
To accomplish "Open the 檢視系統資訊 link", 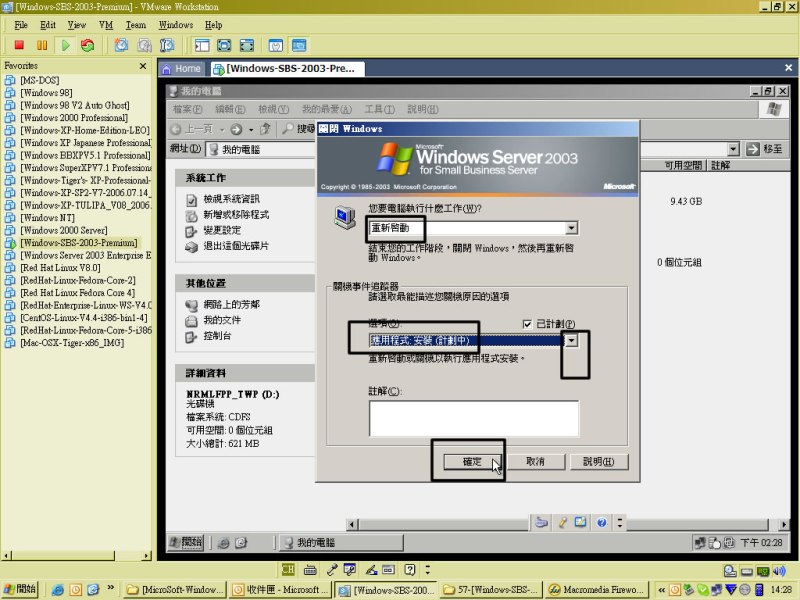I will (231, 199).
